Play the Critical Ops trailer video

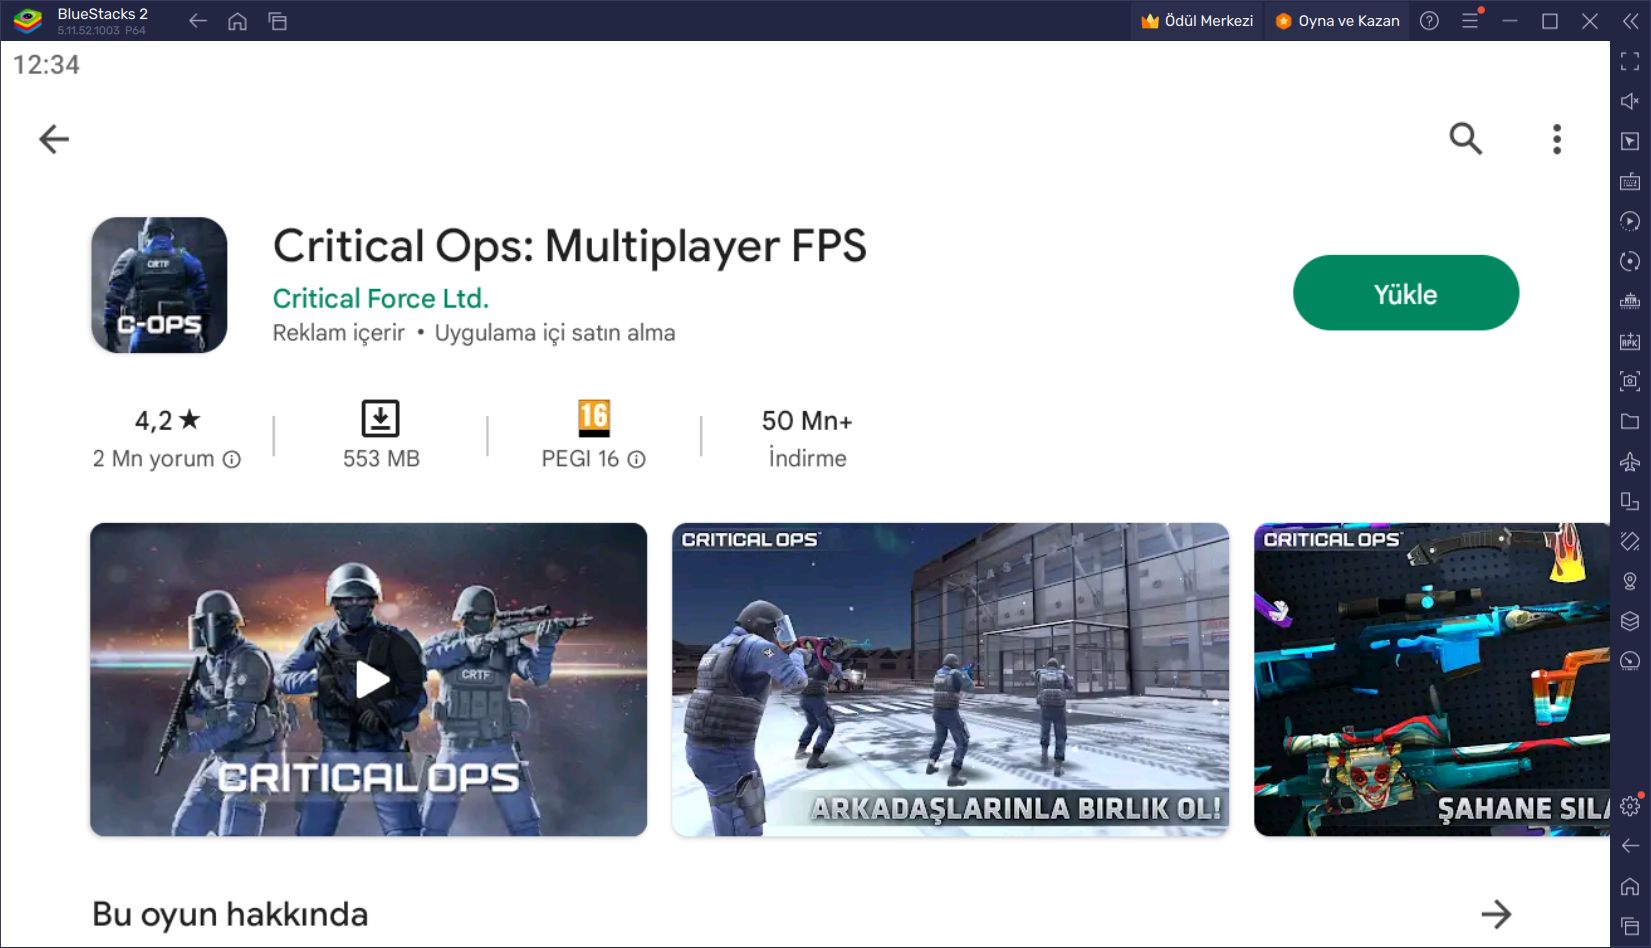point(369,679)
